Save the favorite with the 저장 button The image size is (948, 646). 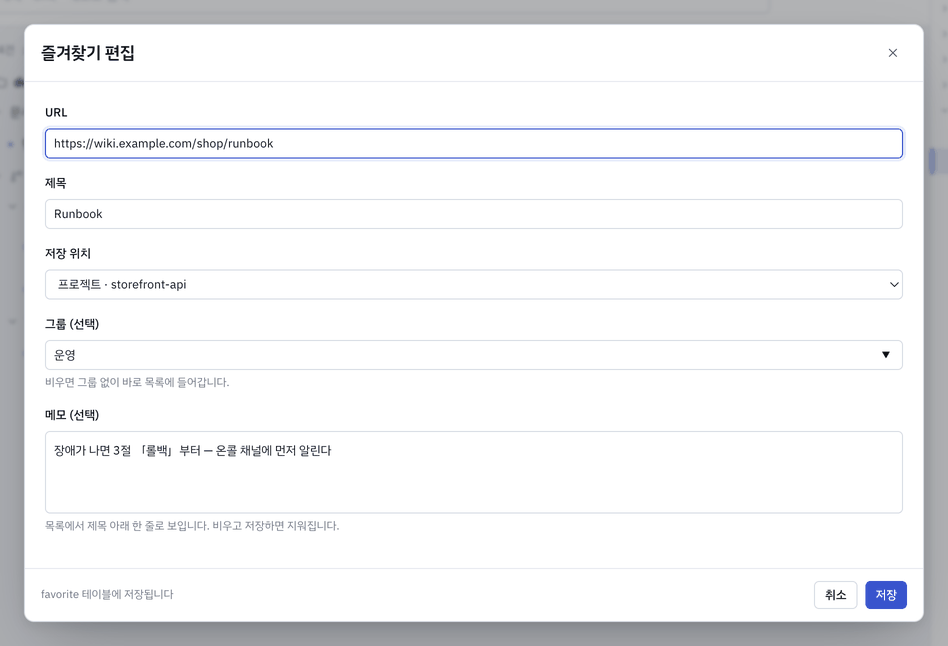886,595
